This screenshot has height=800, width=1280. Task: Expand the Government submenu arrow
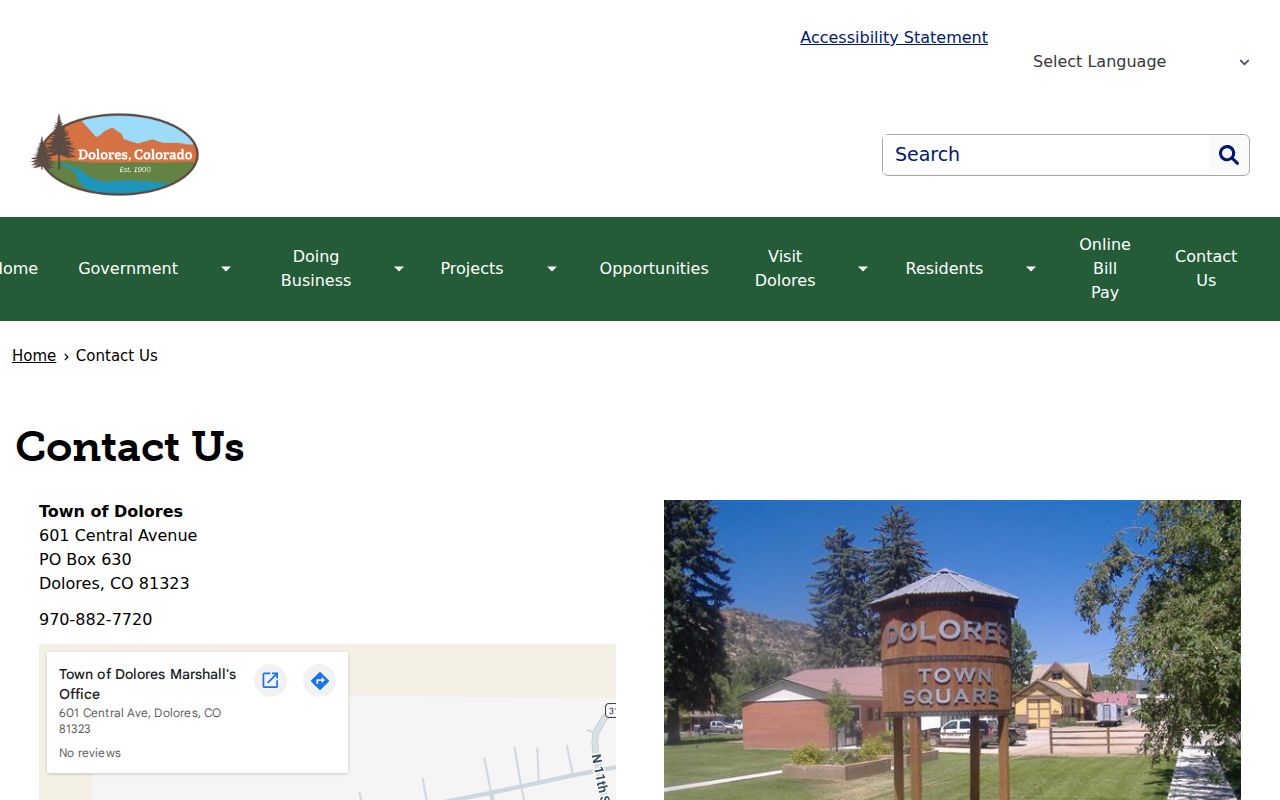(x=226, y=269)
